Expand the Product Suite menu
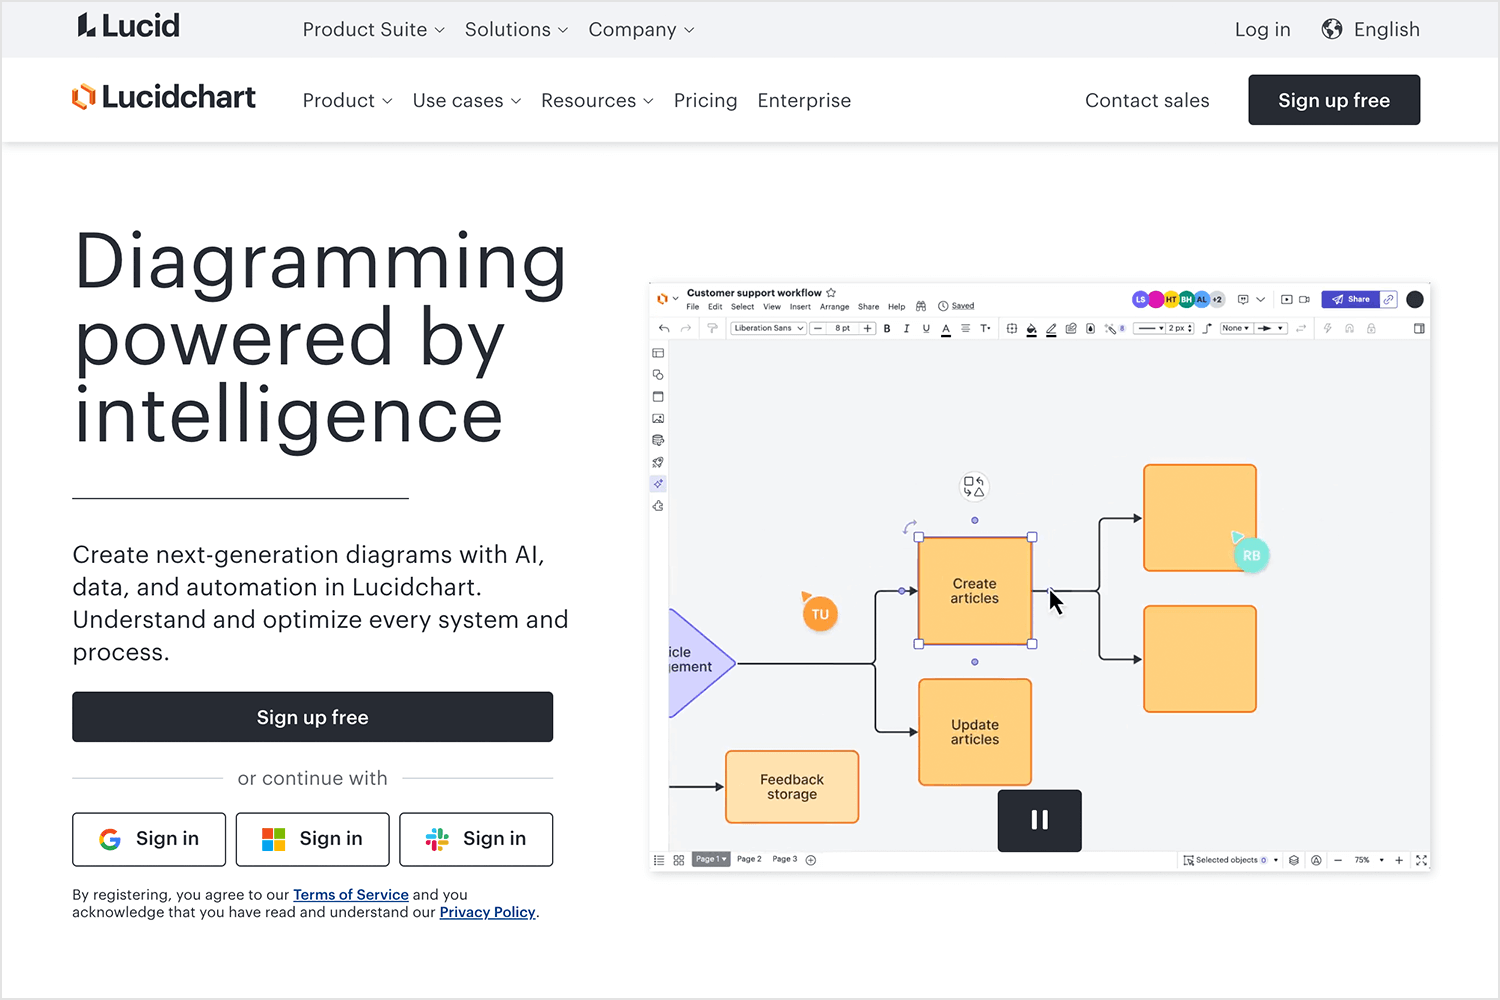Screen dimensions: 1500x1000 [374, 30]
